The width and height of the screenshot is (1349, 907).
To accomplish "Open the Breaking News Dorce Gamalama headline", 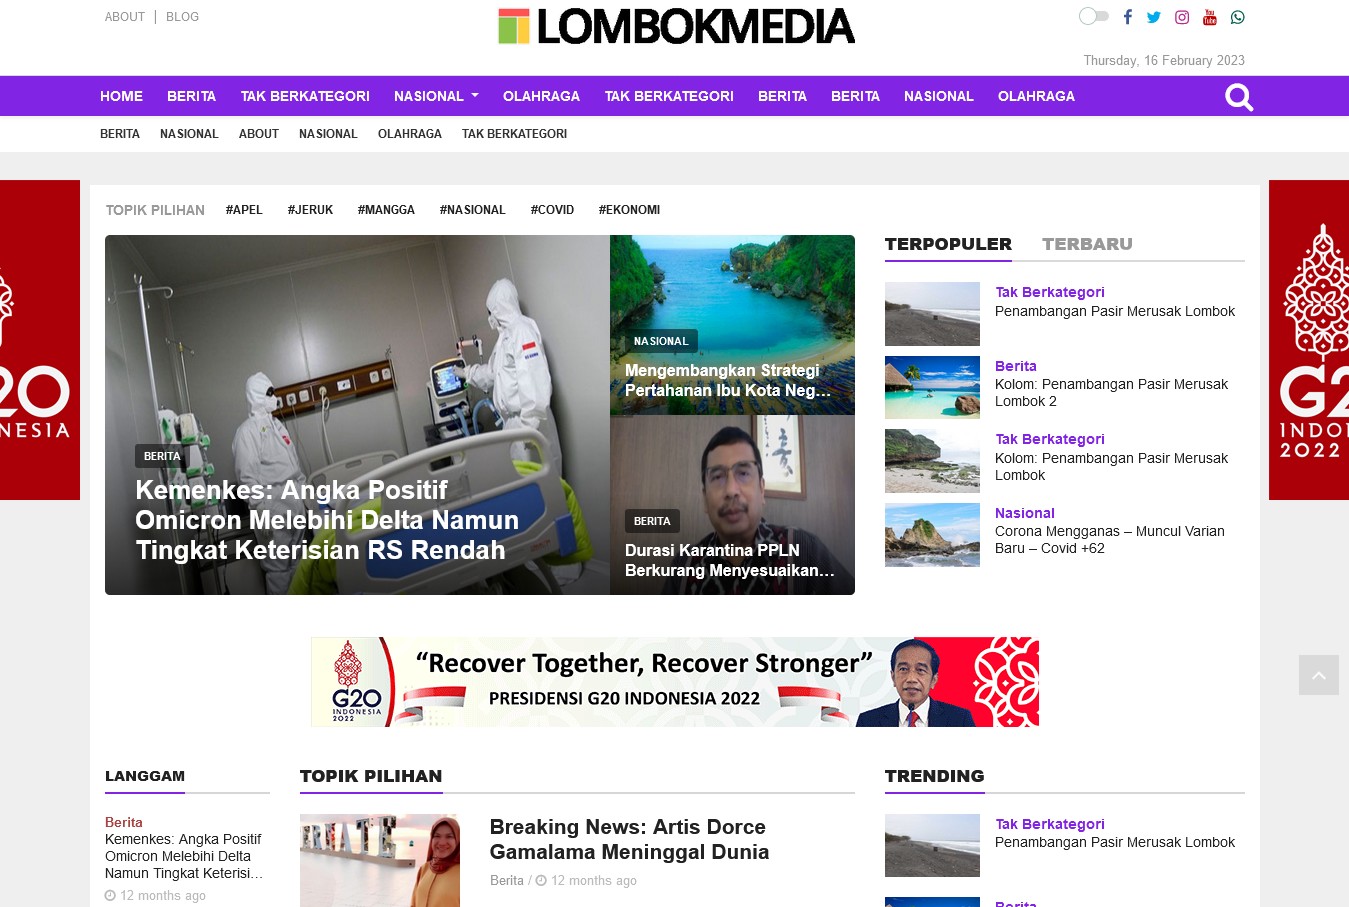I will [x=629, y=839].
